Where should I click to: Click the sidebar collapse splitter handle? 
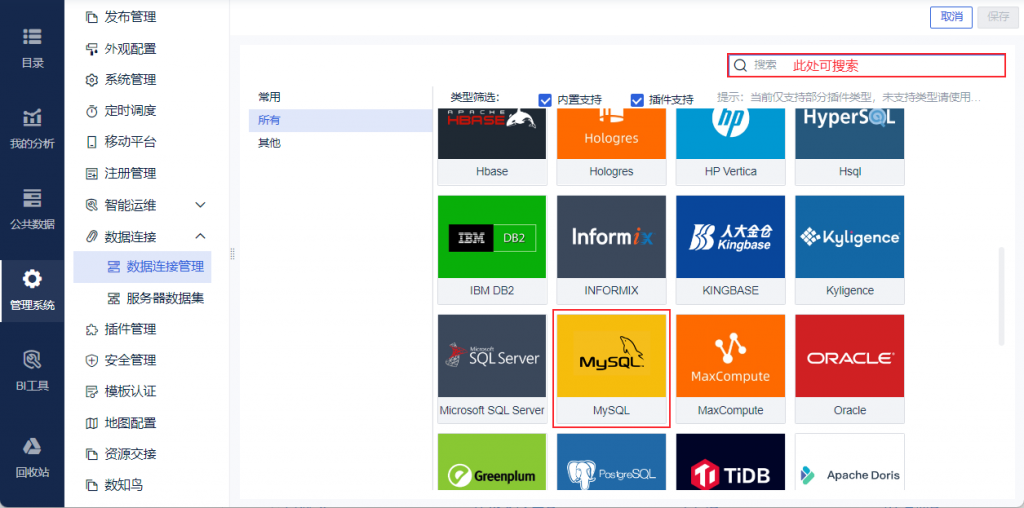[x=232, y=254]
